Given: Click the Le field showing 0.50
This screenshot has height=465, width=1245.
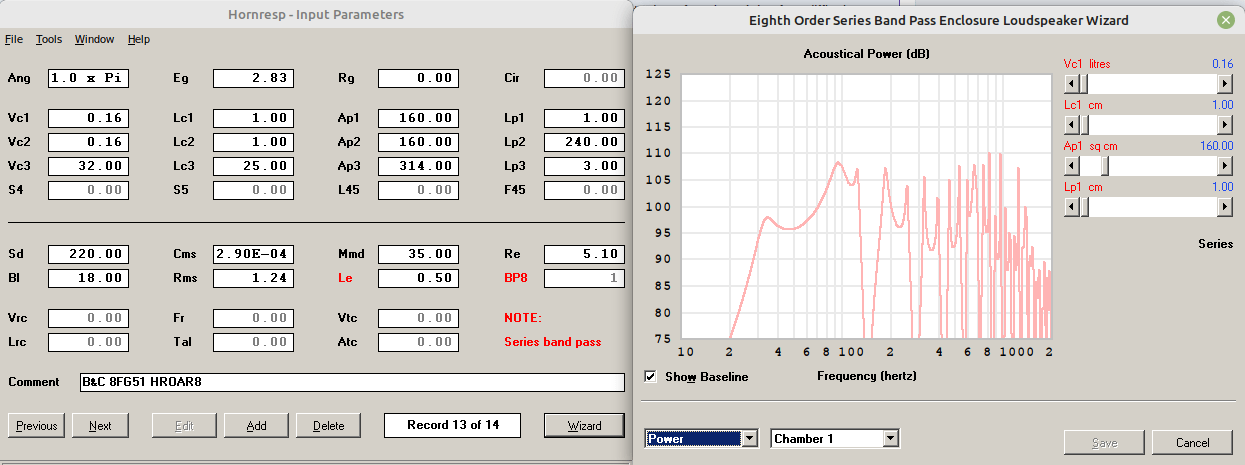Looking at the screenshot, I should coord(418,278).
